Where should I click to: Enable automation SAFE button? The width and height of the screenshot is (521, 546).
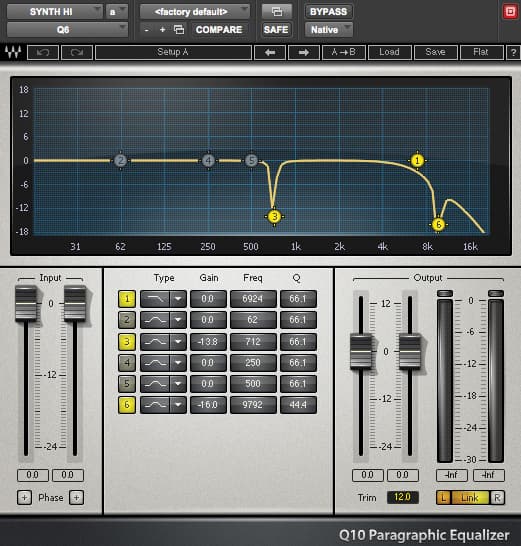(276, 30)
